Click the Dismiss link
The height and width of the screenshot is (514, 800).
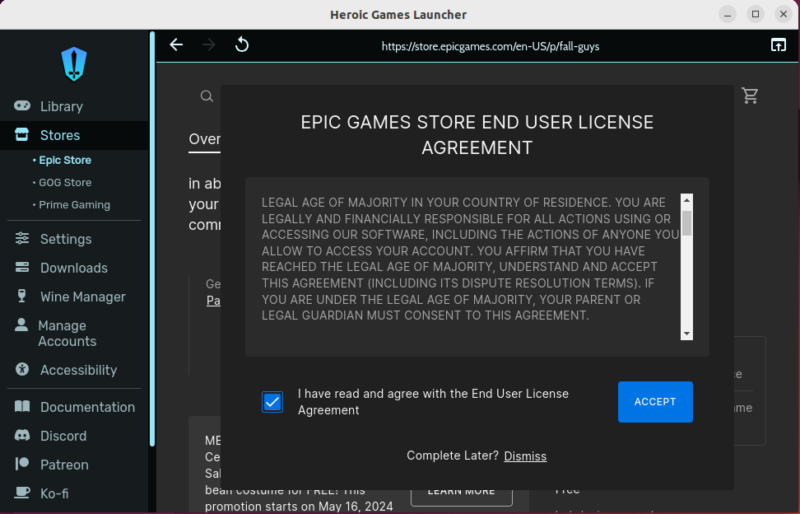click(525, 456)
